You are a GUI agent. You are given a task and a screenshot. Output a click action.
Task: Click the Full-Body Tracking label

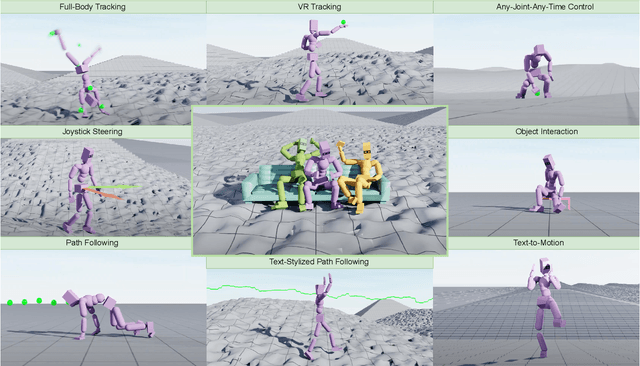pos(92,7)
